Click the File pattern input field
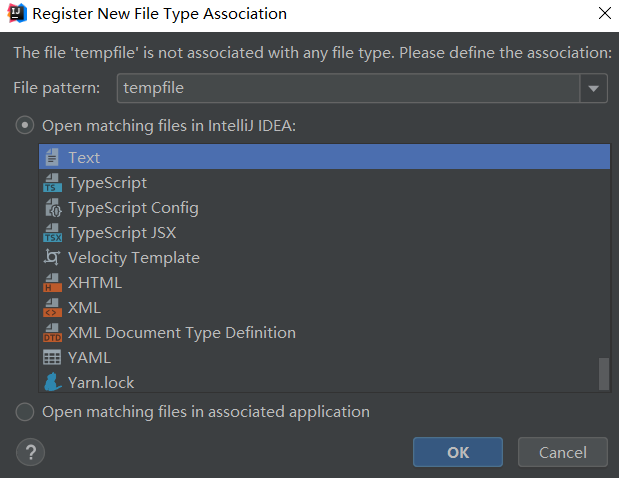Viewport: 619px width, 478px height. pyautogui.click(x=348, y=88)
